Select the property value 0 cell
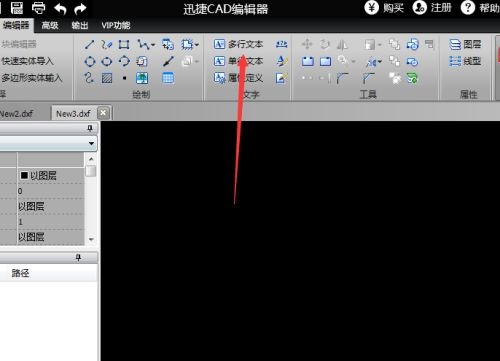Screen dimensions: 500x361 [x=51, y=191]
